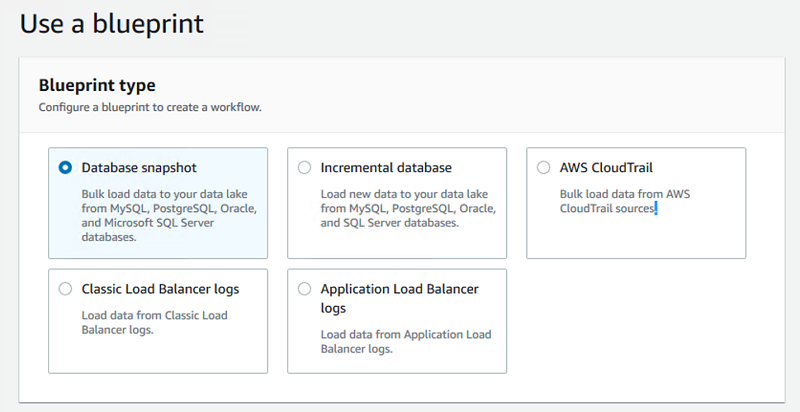Select the Database snapshot radio button
This screenshot has width=800, height=412.
click(66, 168)
